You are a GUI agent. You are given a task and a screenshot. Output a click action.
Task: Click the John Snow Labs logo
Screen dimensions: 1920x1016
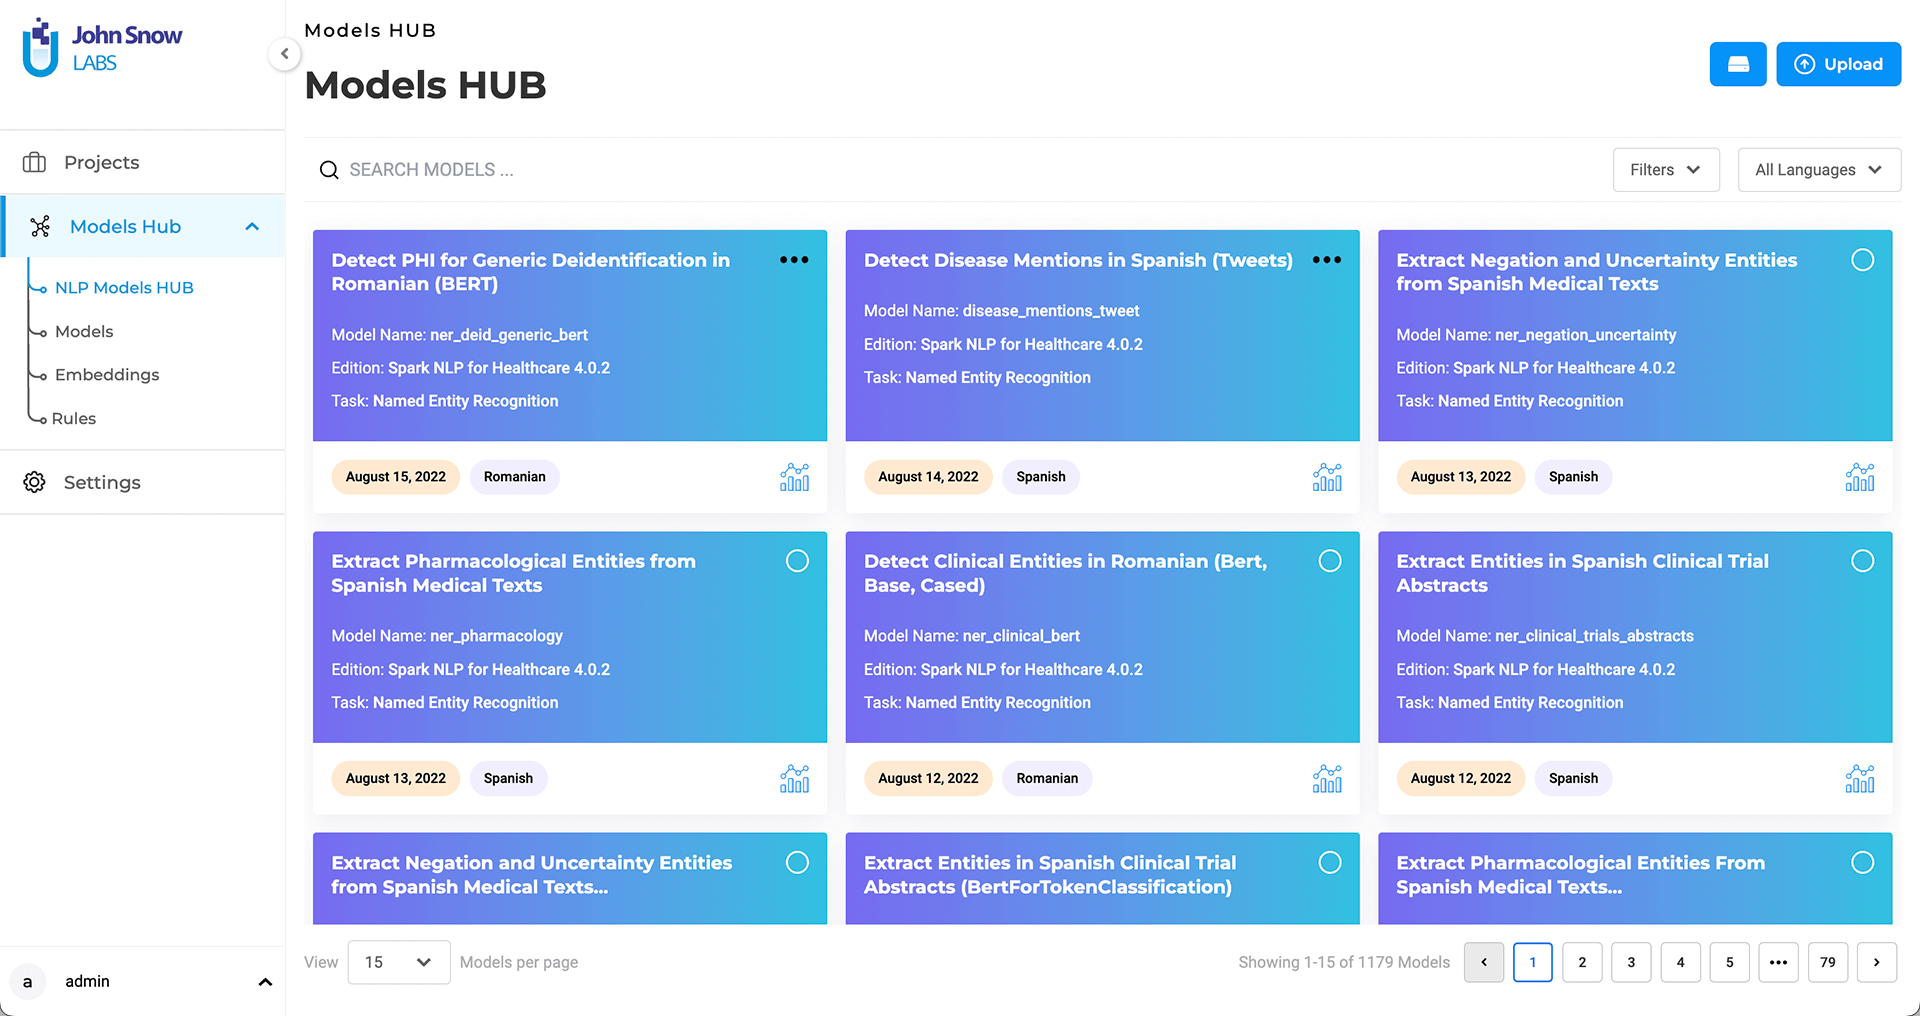coord(102,47)
